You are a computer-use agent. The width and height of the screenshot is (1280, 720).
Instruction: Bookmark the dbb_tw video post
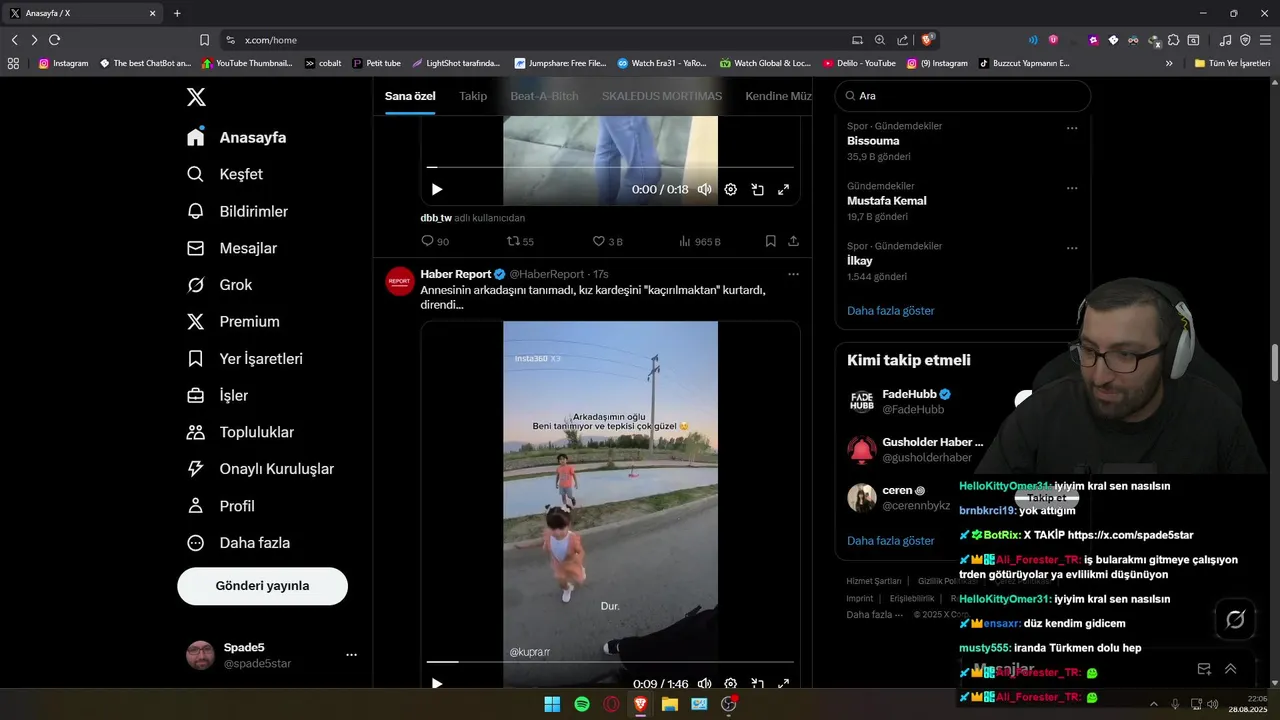pos(771,241)
